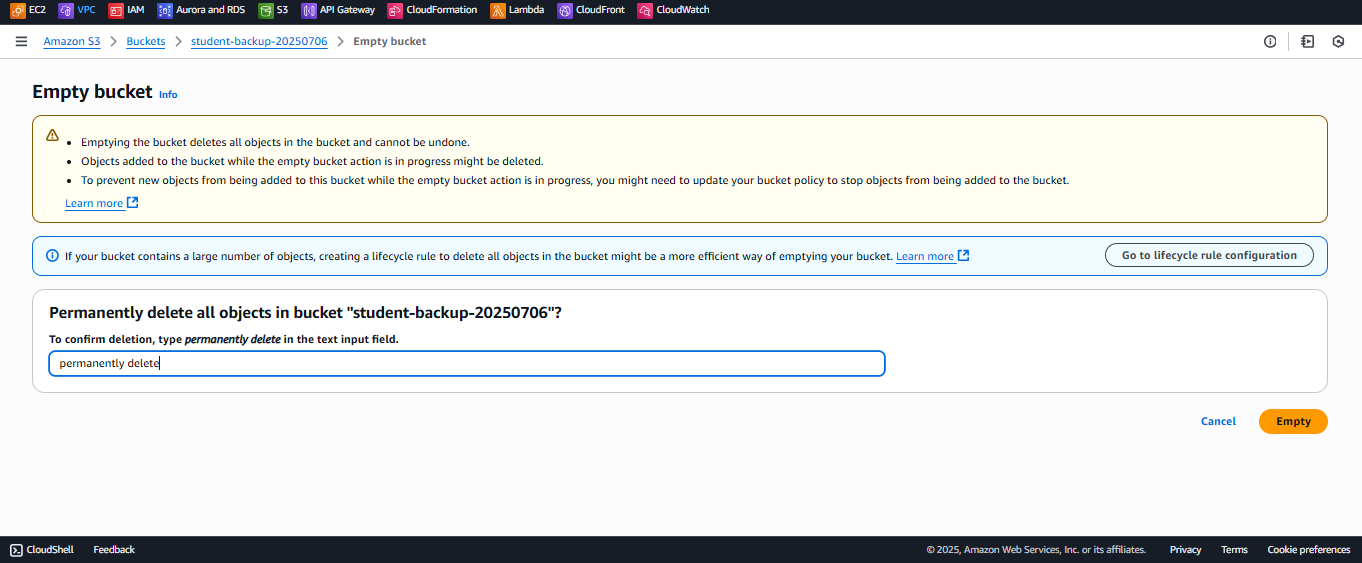
Task: Open the S3 service shortcut
Action: [x=274, y=10]
